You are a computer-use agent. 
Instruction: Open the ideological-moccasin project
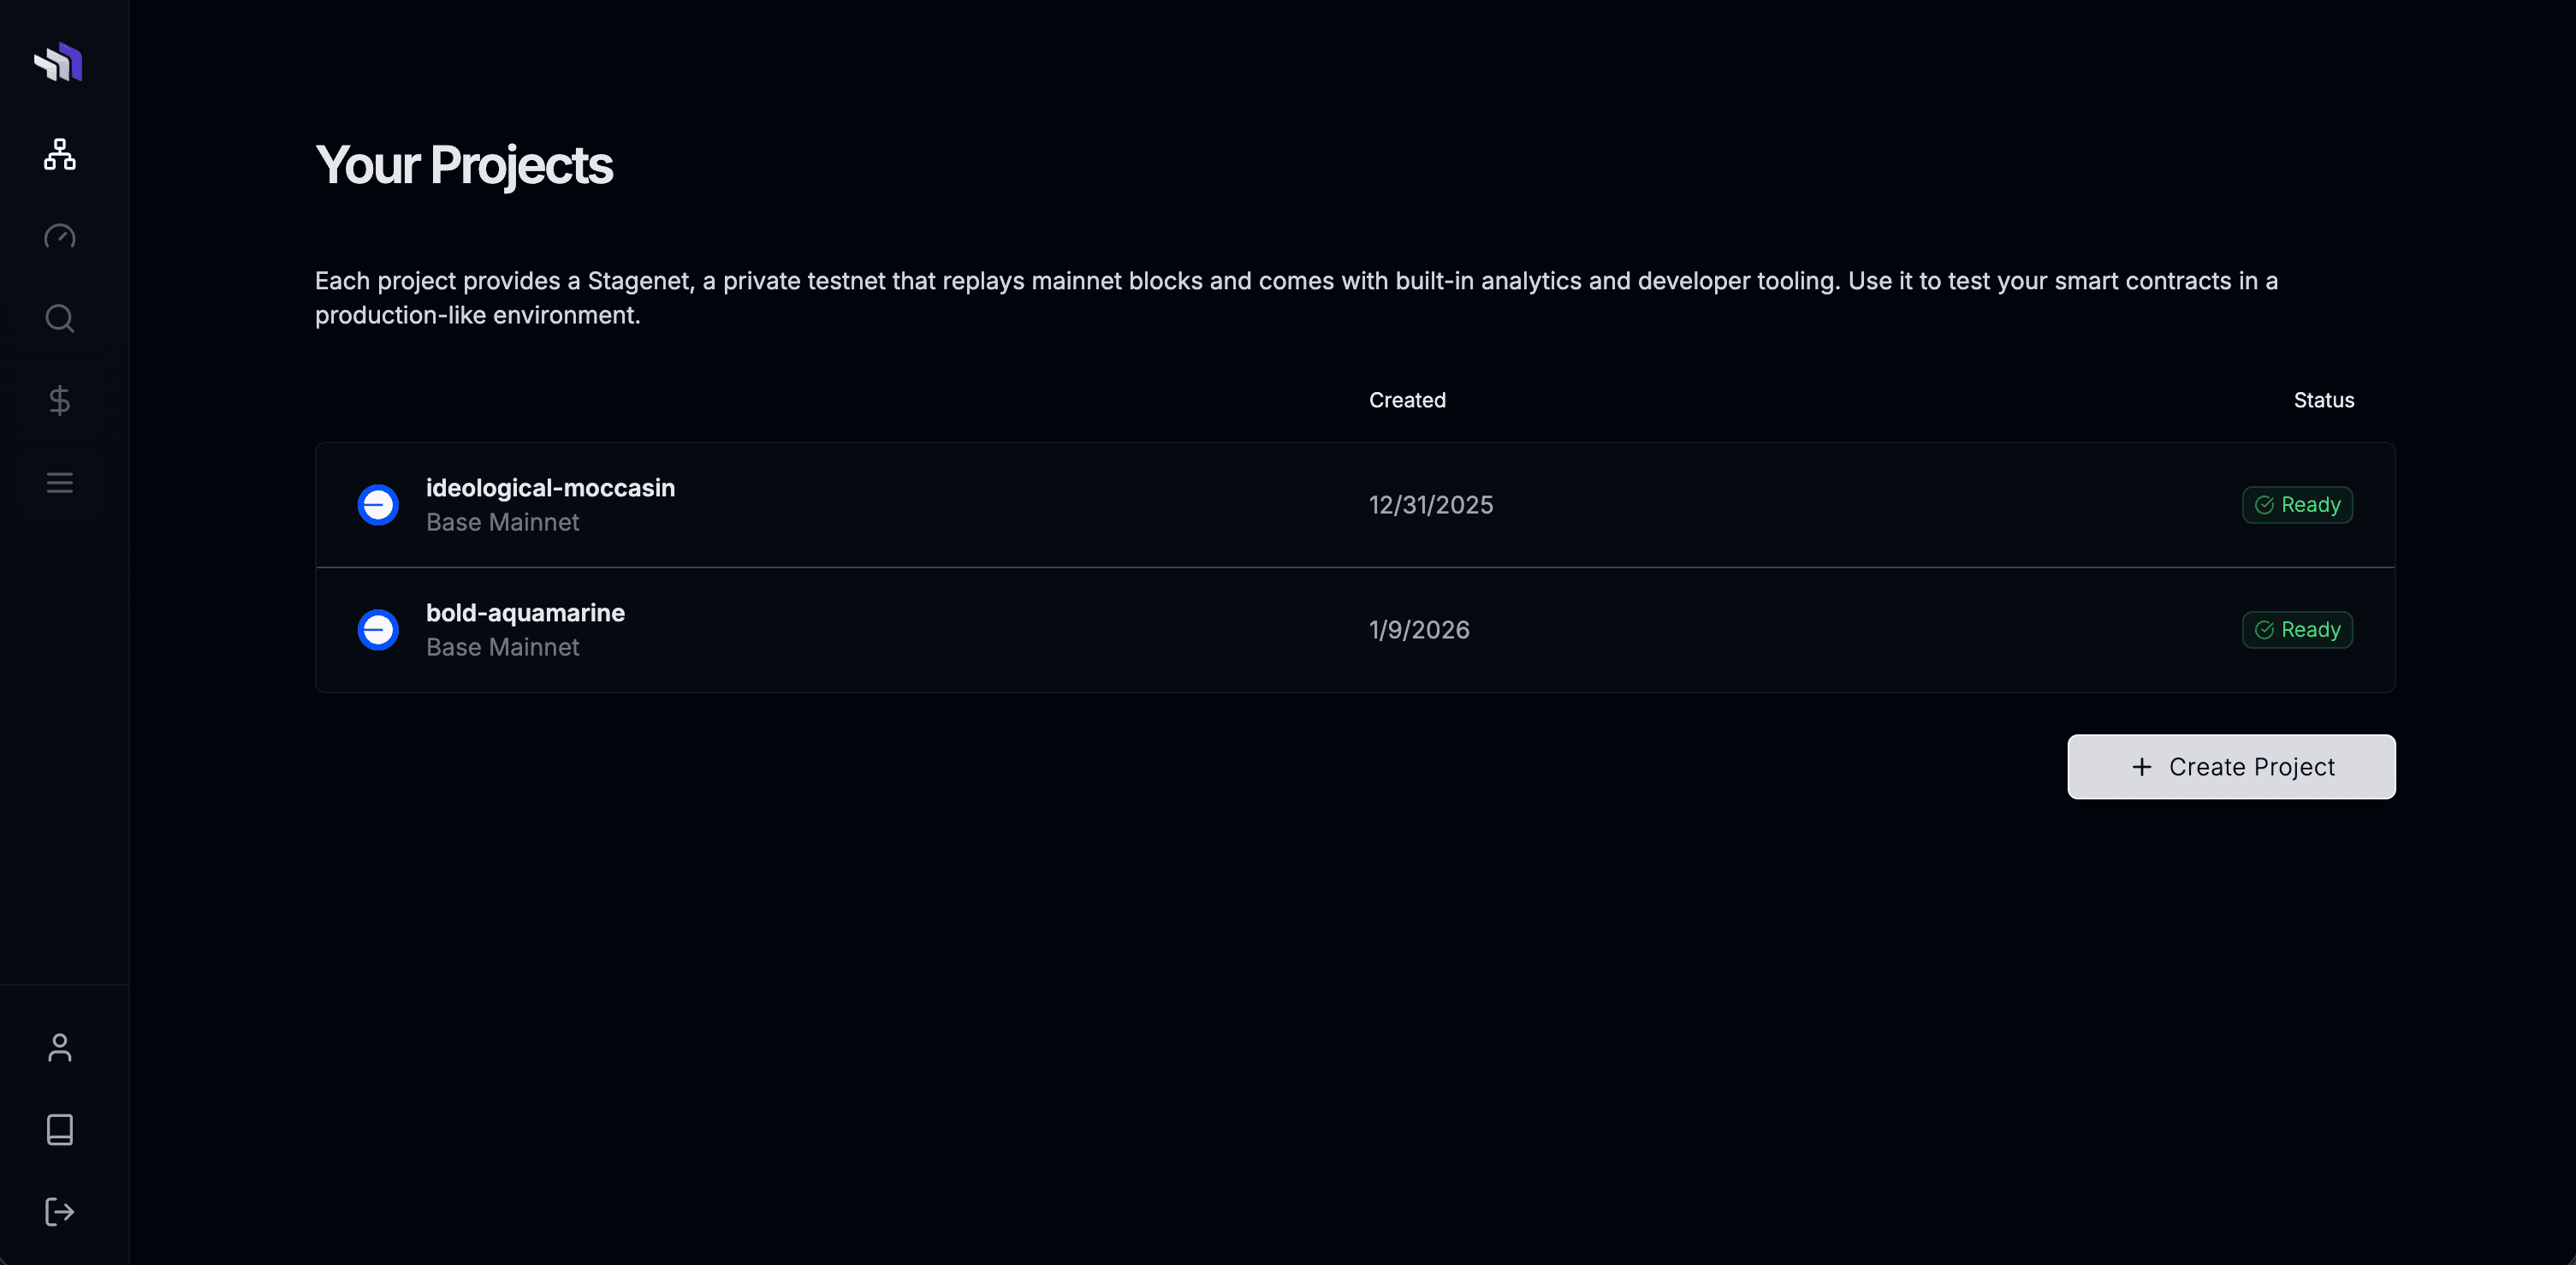[550, 488]
